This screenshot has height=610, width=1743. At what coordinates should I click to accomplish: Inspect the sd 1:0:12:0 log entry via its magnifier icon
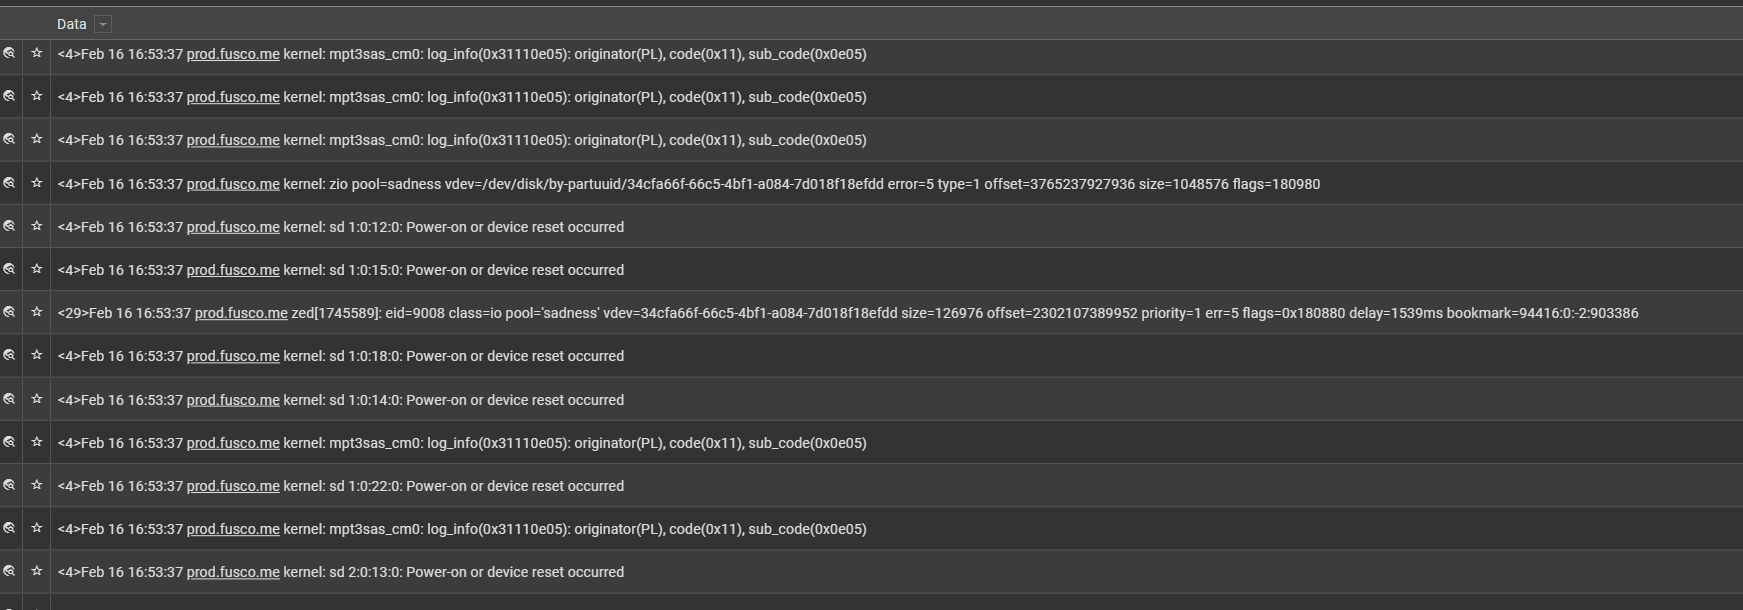click(x=10, y=226)
